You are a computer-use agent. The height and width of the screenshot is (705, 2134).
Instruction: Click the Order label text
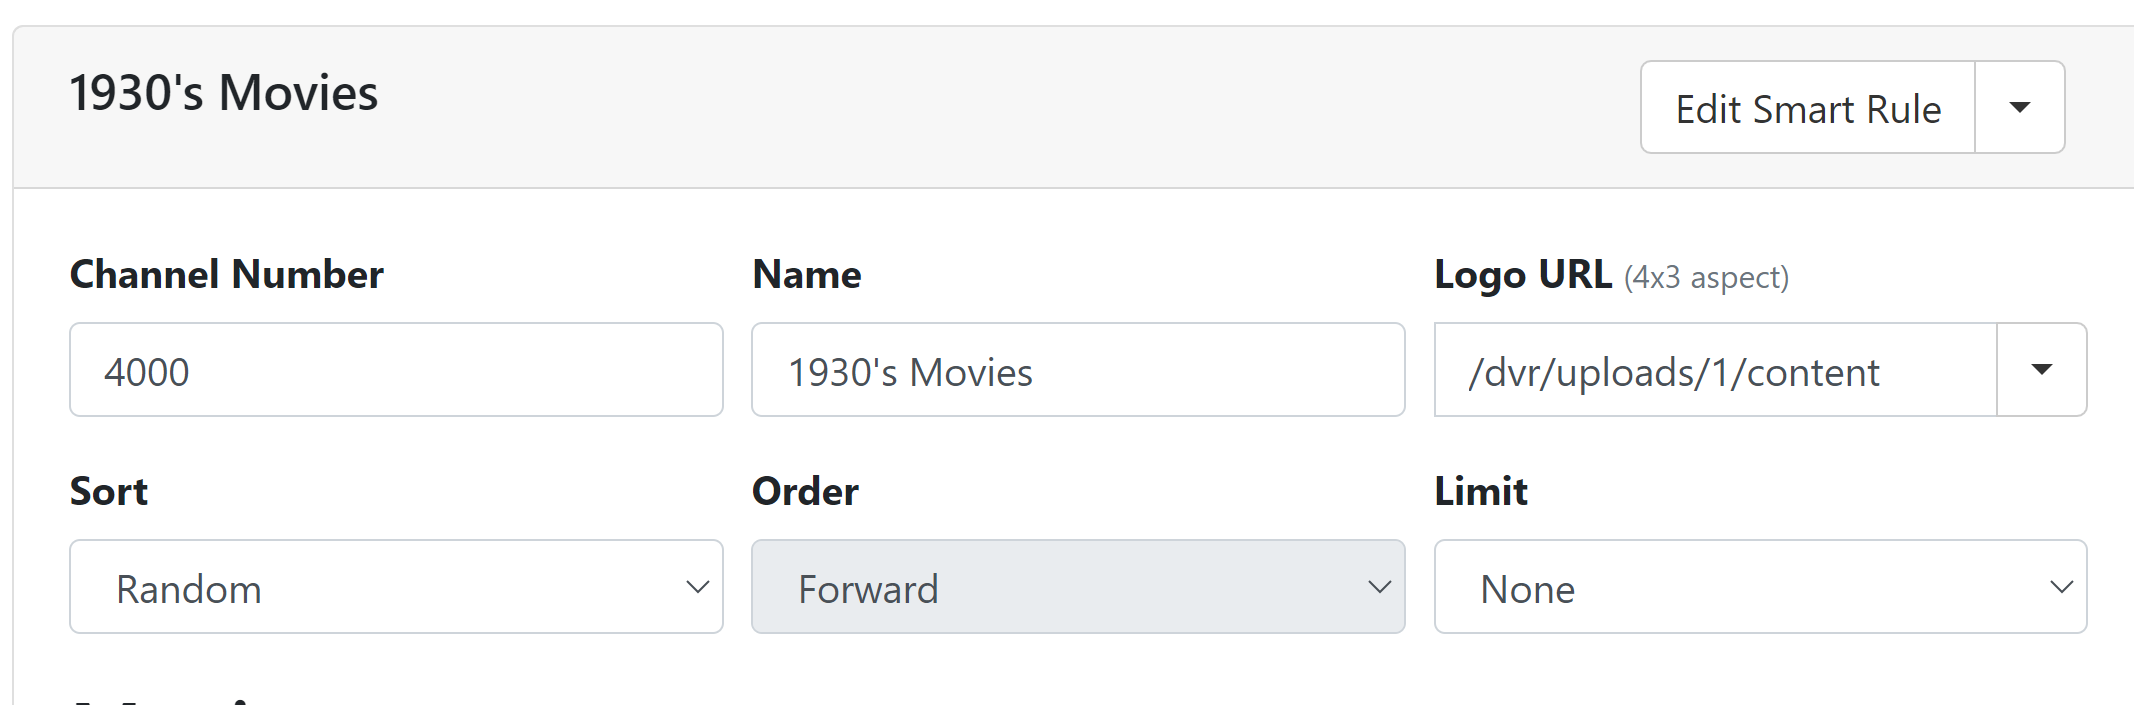tap(805, 492)
